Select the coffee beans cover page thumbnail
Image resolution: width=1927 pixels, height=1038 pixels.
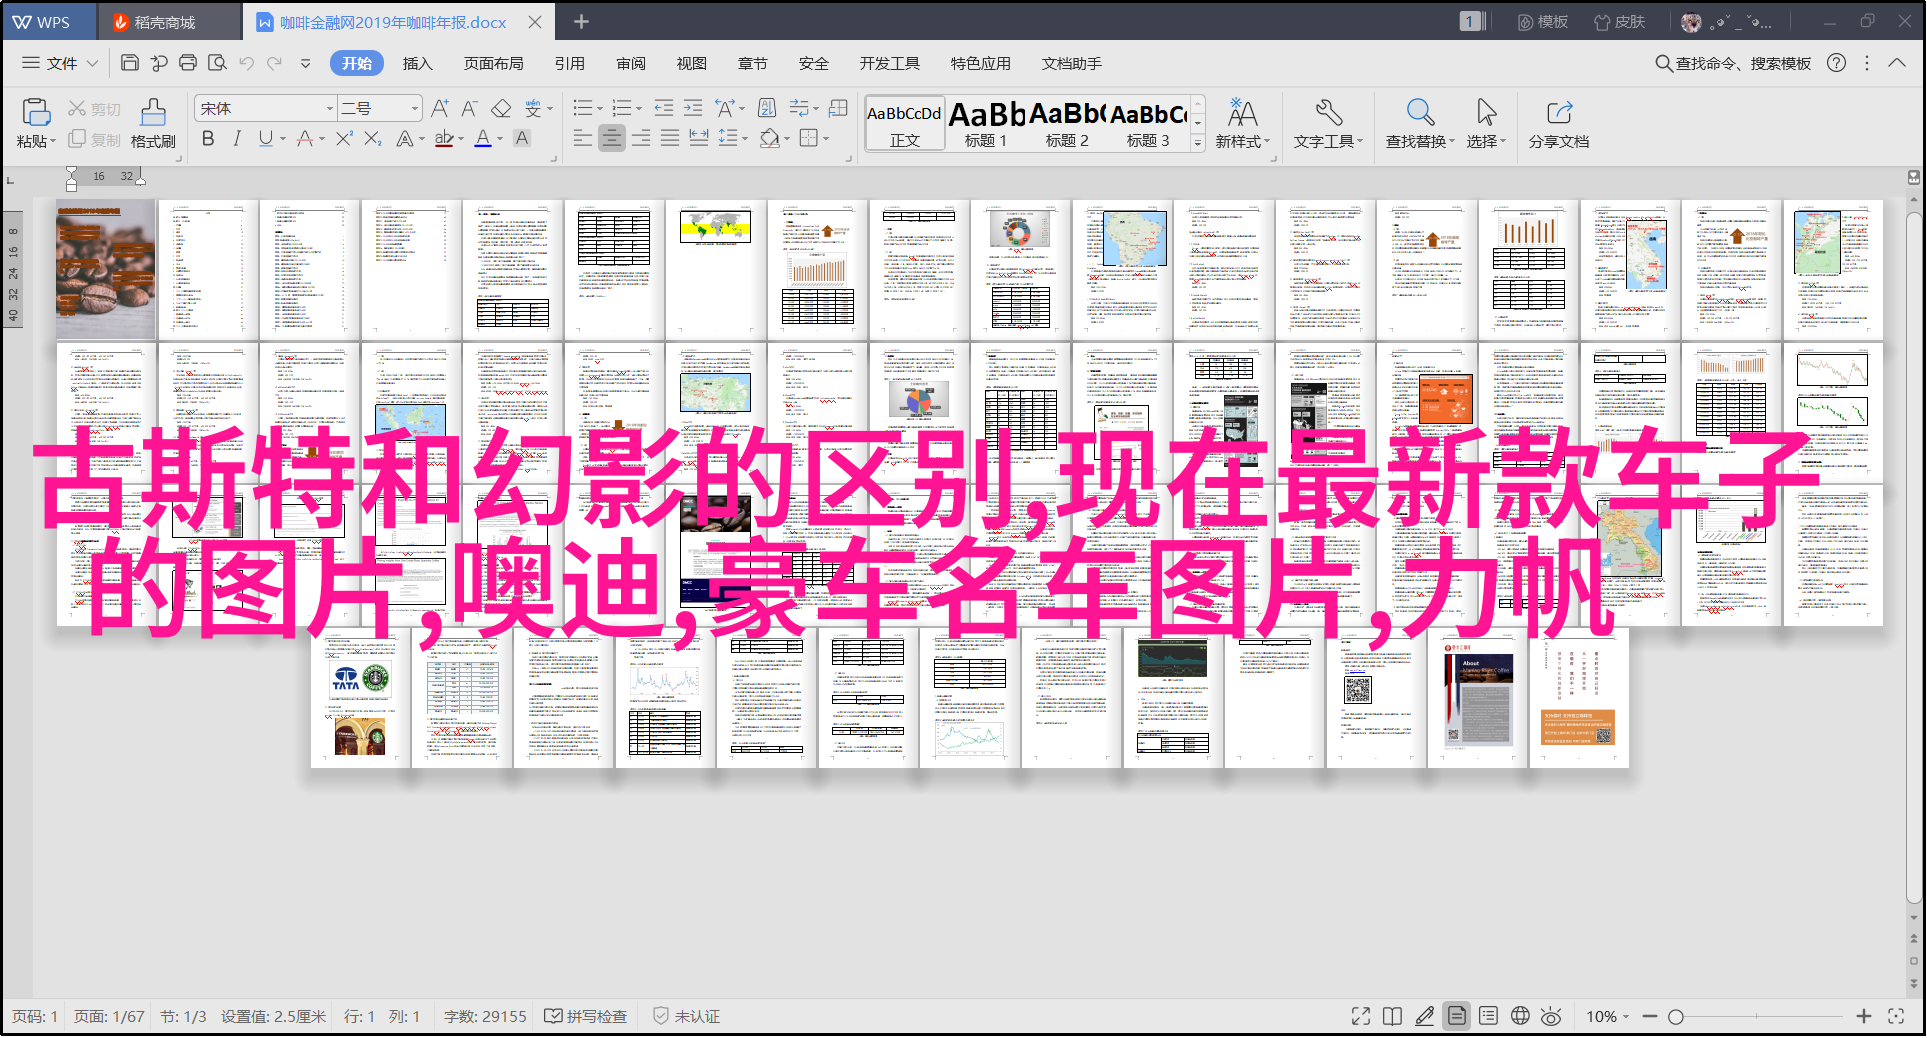click(x=105, y=270)
